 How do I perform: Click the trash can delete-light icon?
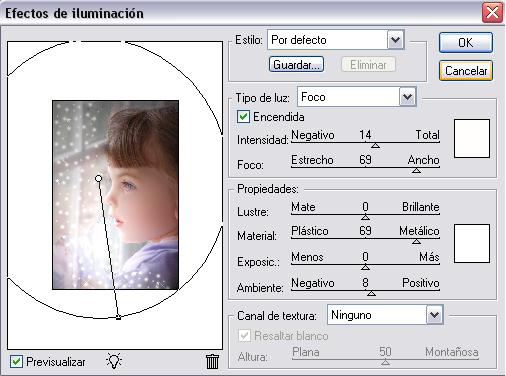[212, 362]
